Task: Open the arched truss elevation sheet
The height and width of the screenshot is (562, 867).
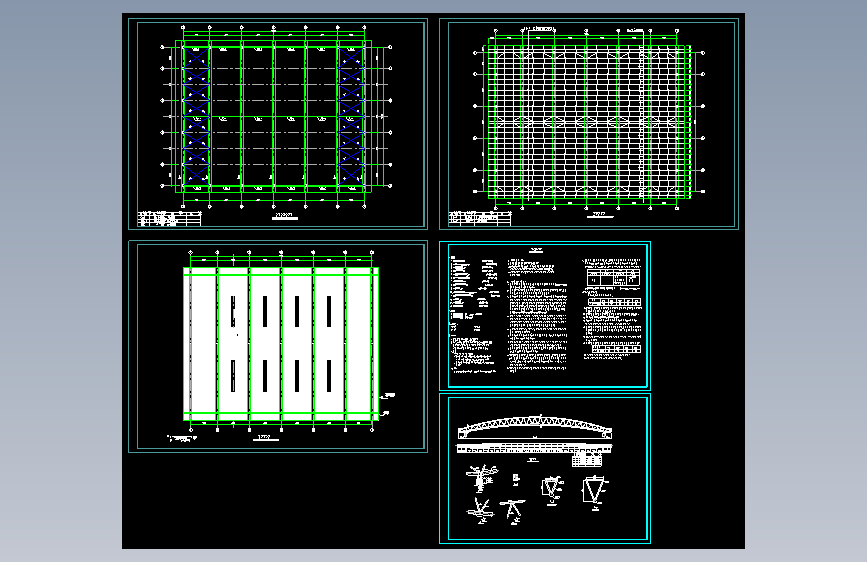Action: coord(545,469)
